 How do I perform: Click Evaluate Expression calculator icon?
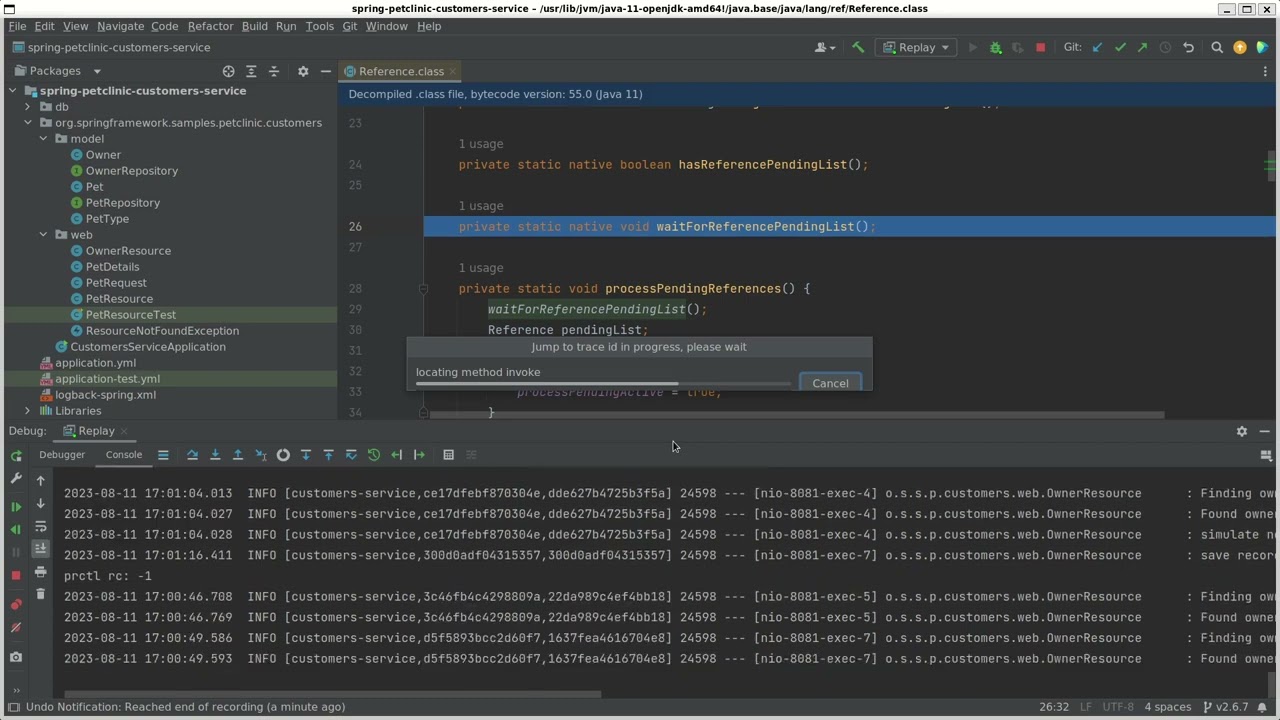[x=448, y=455]
